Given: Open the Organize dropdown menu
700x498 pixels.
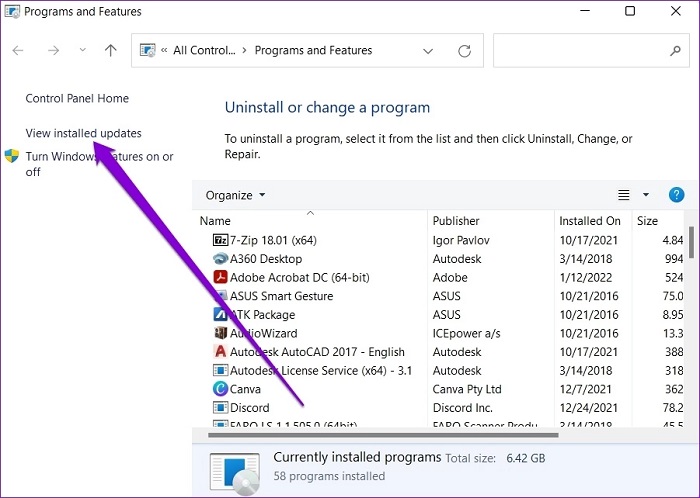Looking at the screenshot, I should 235,195.
